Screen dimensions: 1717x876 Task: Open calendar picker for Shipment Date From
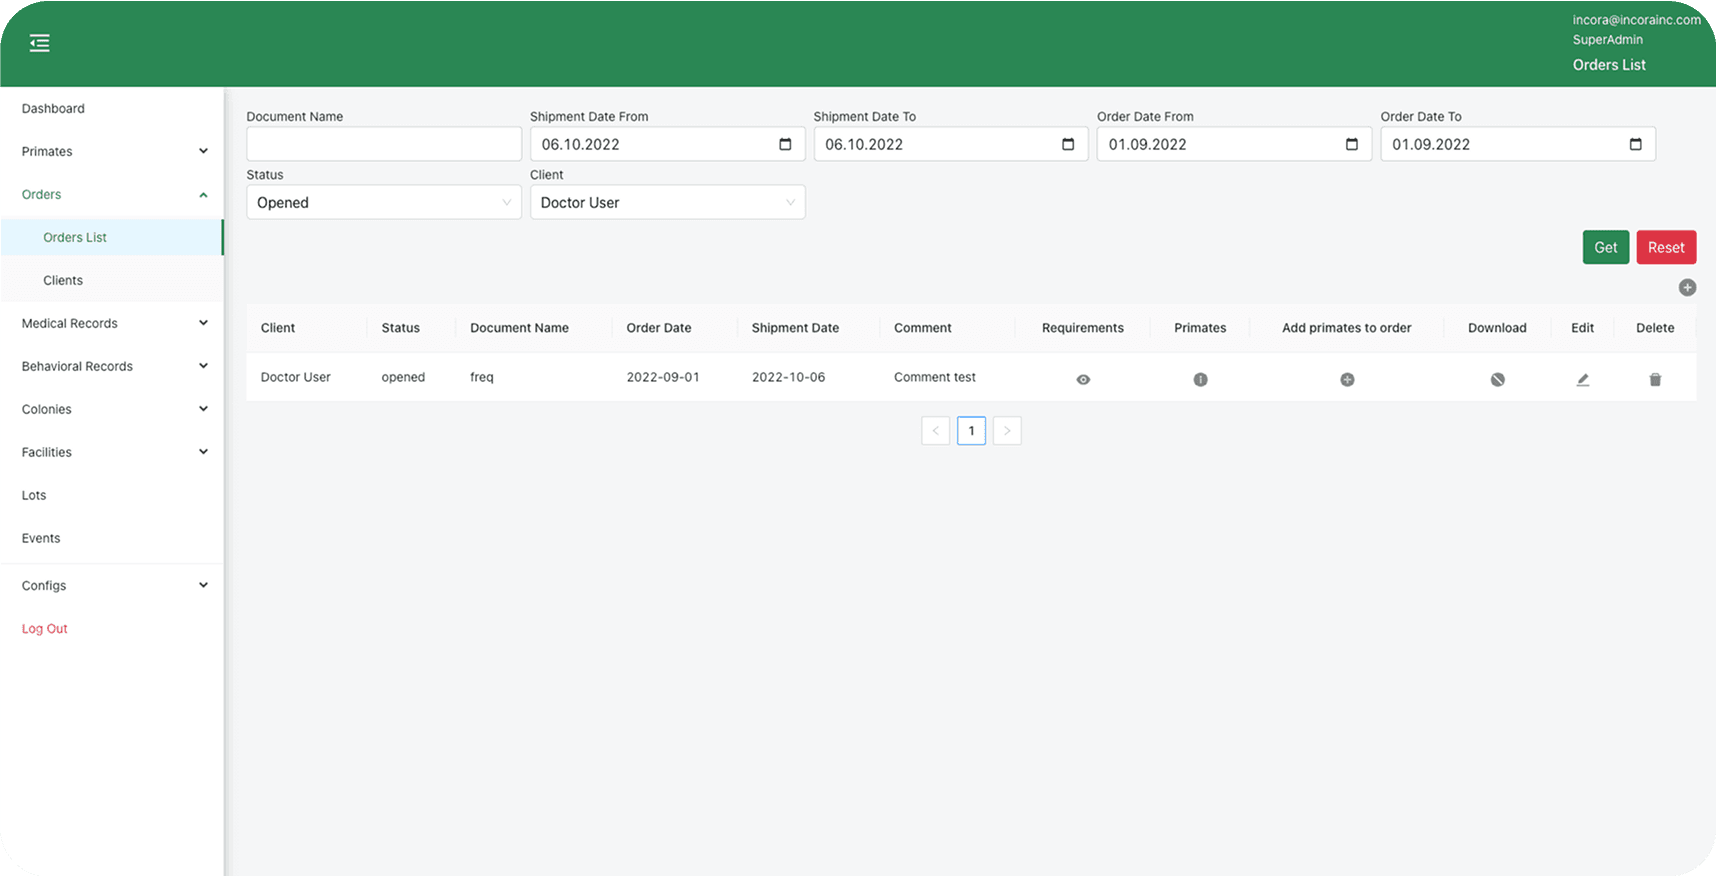[x=785, y=144]
